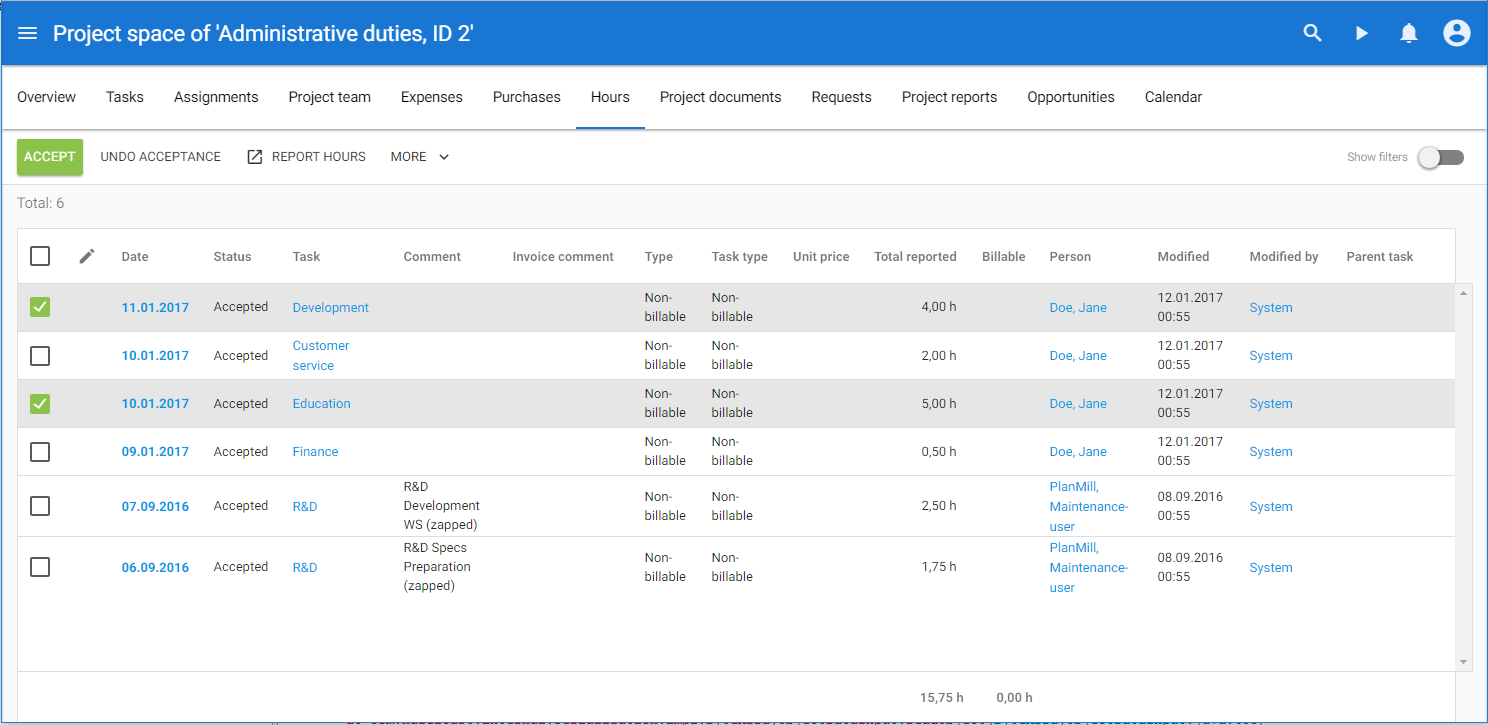Viewport: 1488px width, 725px height.
Task: Open the Project team tab
Action: pyautogui.click(x=330, y=97)
